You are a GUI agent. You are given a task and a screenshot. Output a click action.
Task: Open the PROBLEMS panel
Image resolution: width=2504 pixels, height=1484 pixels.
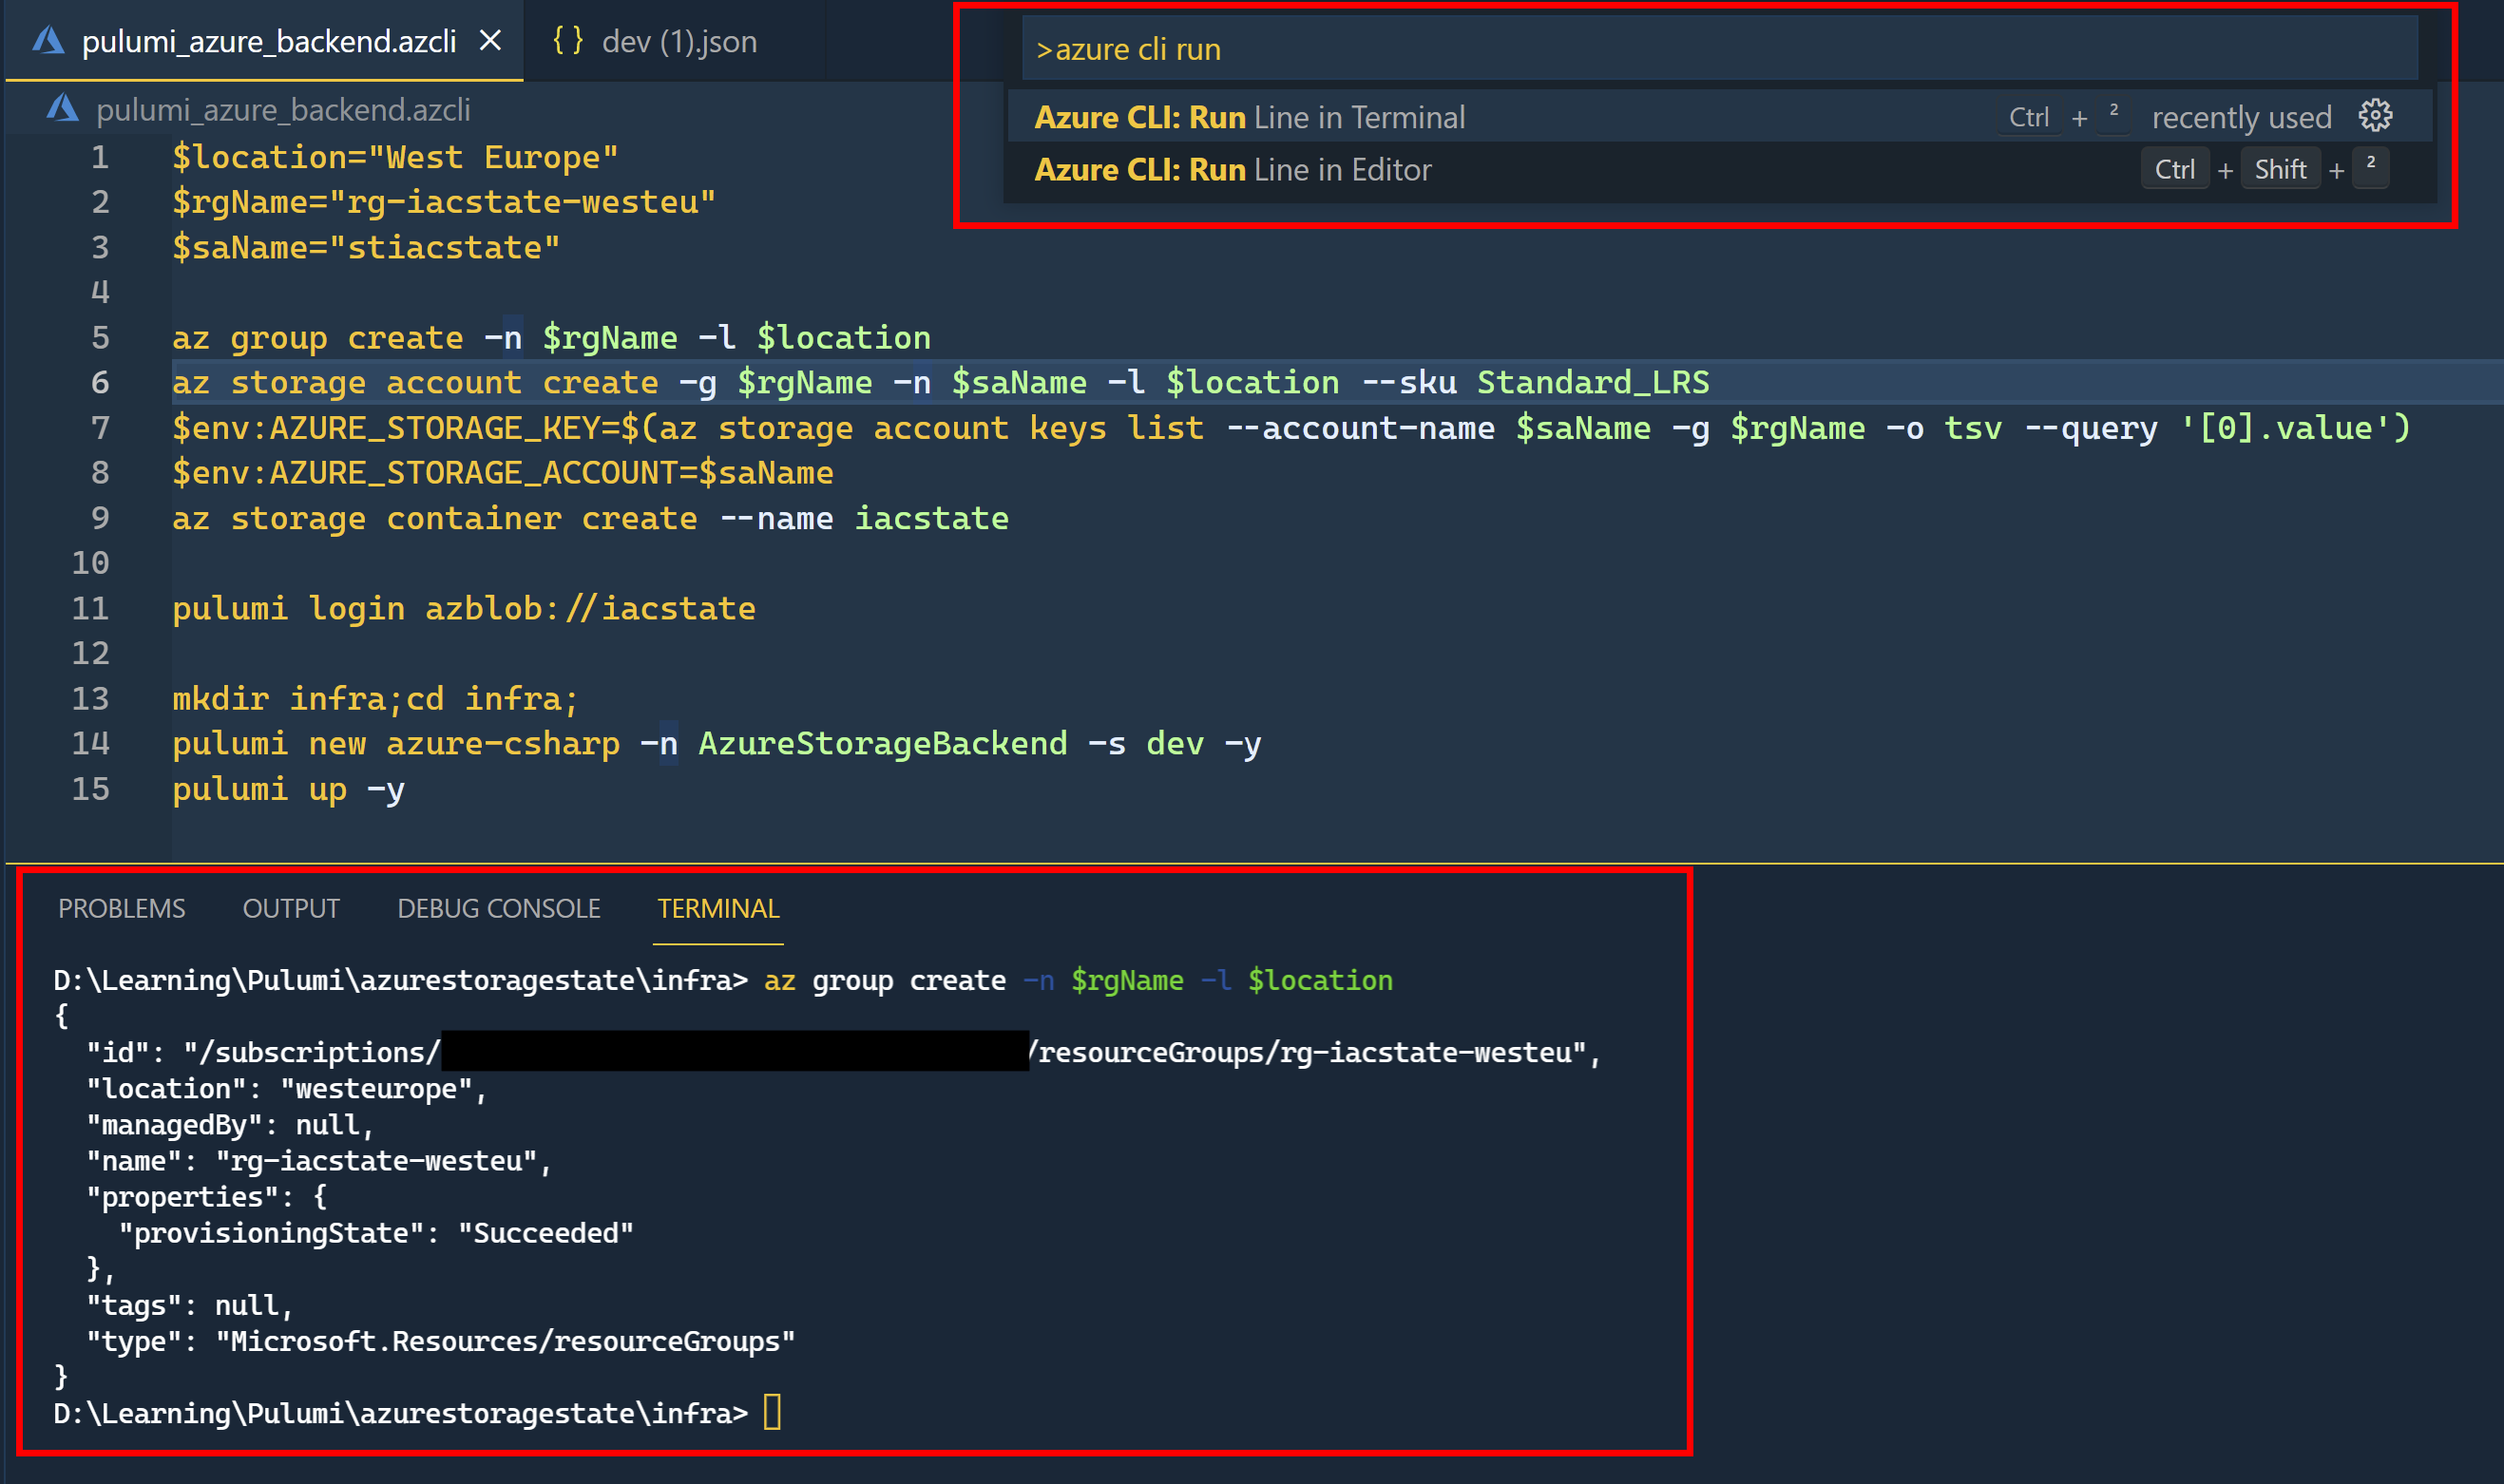[121, 908]
